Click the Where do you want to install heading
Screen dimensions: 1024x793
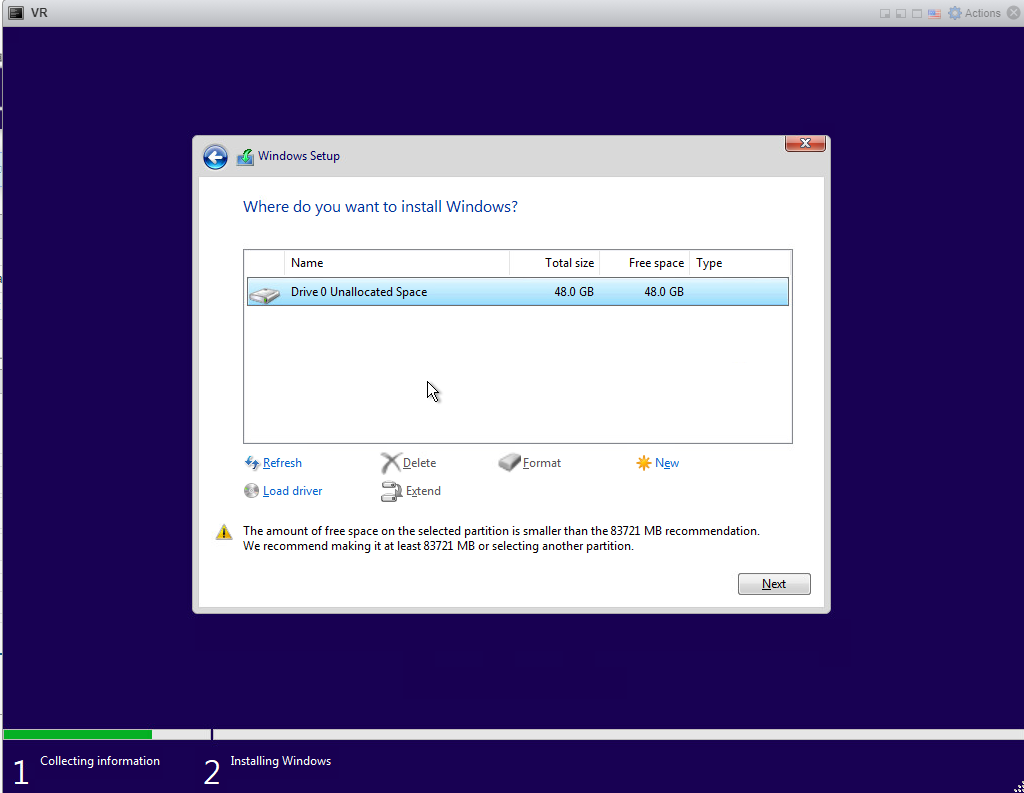coord(380,207)
